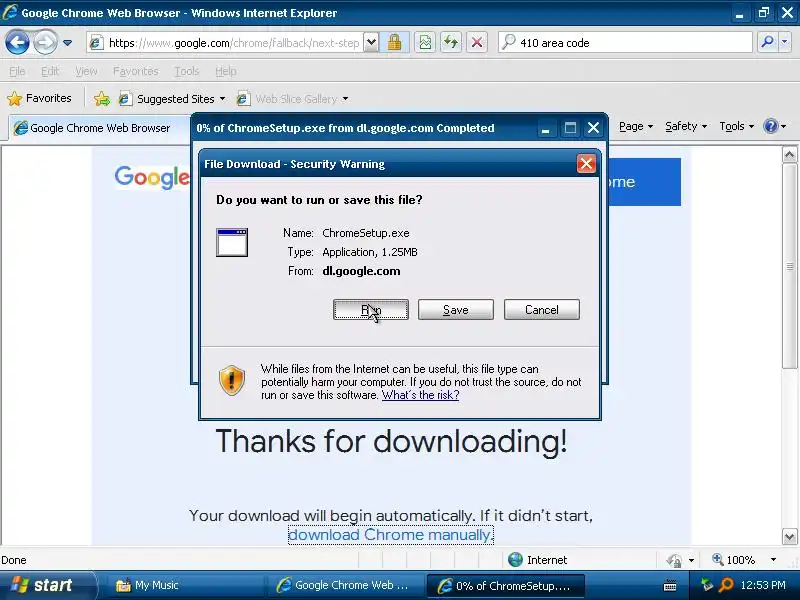Open the File menu
The image size is (800, 600).
[17, 71]
